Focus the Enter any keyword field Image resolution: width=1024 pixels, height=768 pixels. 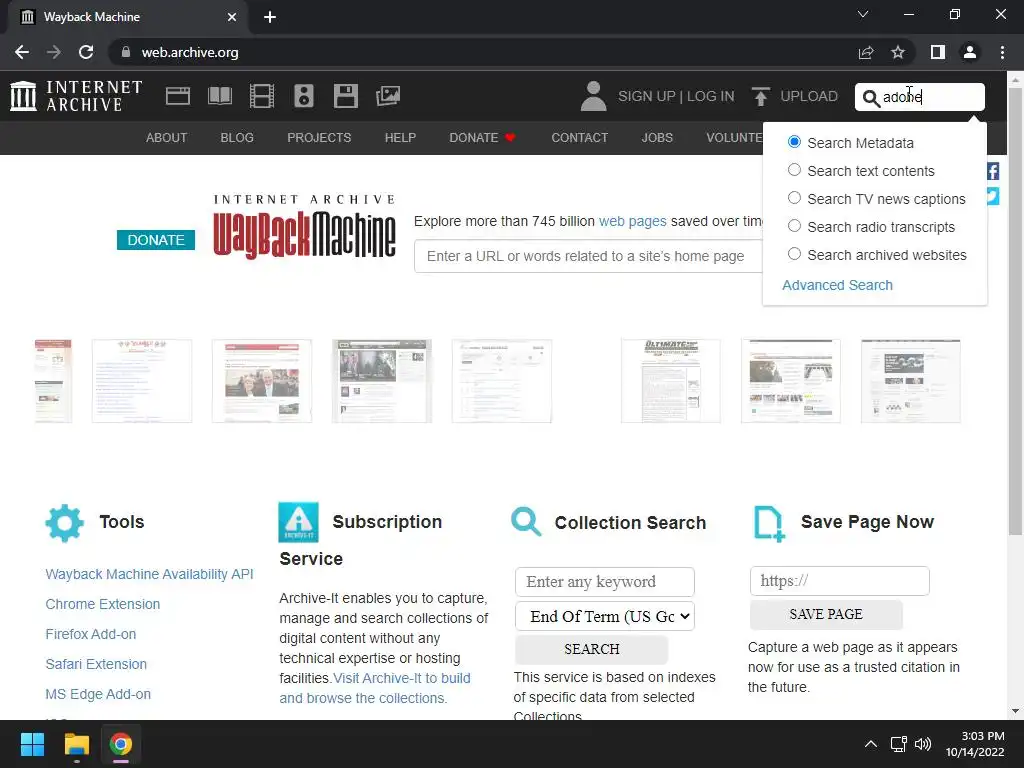click(x=605, y=581)
